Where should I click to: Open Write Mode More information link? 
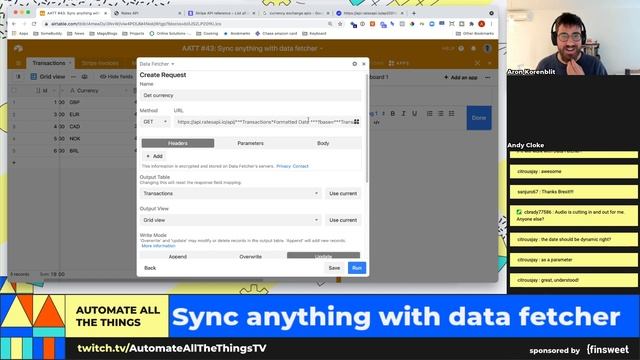(x=158, y=246)
